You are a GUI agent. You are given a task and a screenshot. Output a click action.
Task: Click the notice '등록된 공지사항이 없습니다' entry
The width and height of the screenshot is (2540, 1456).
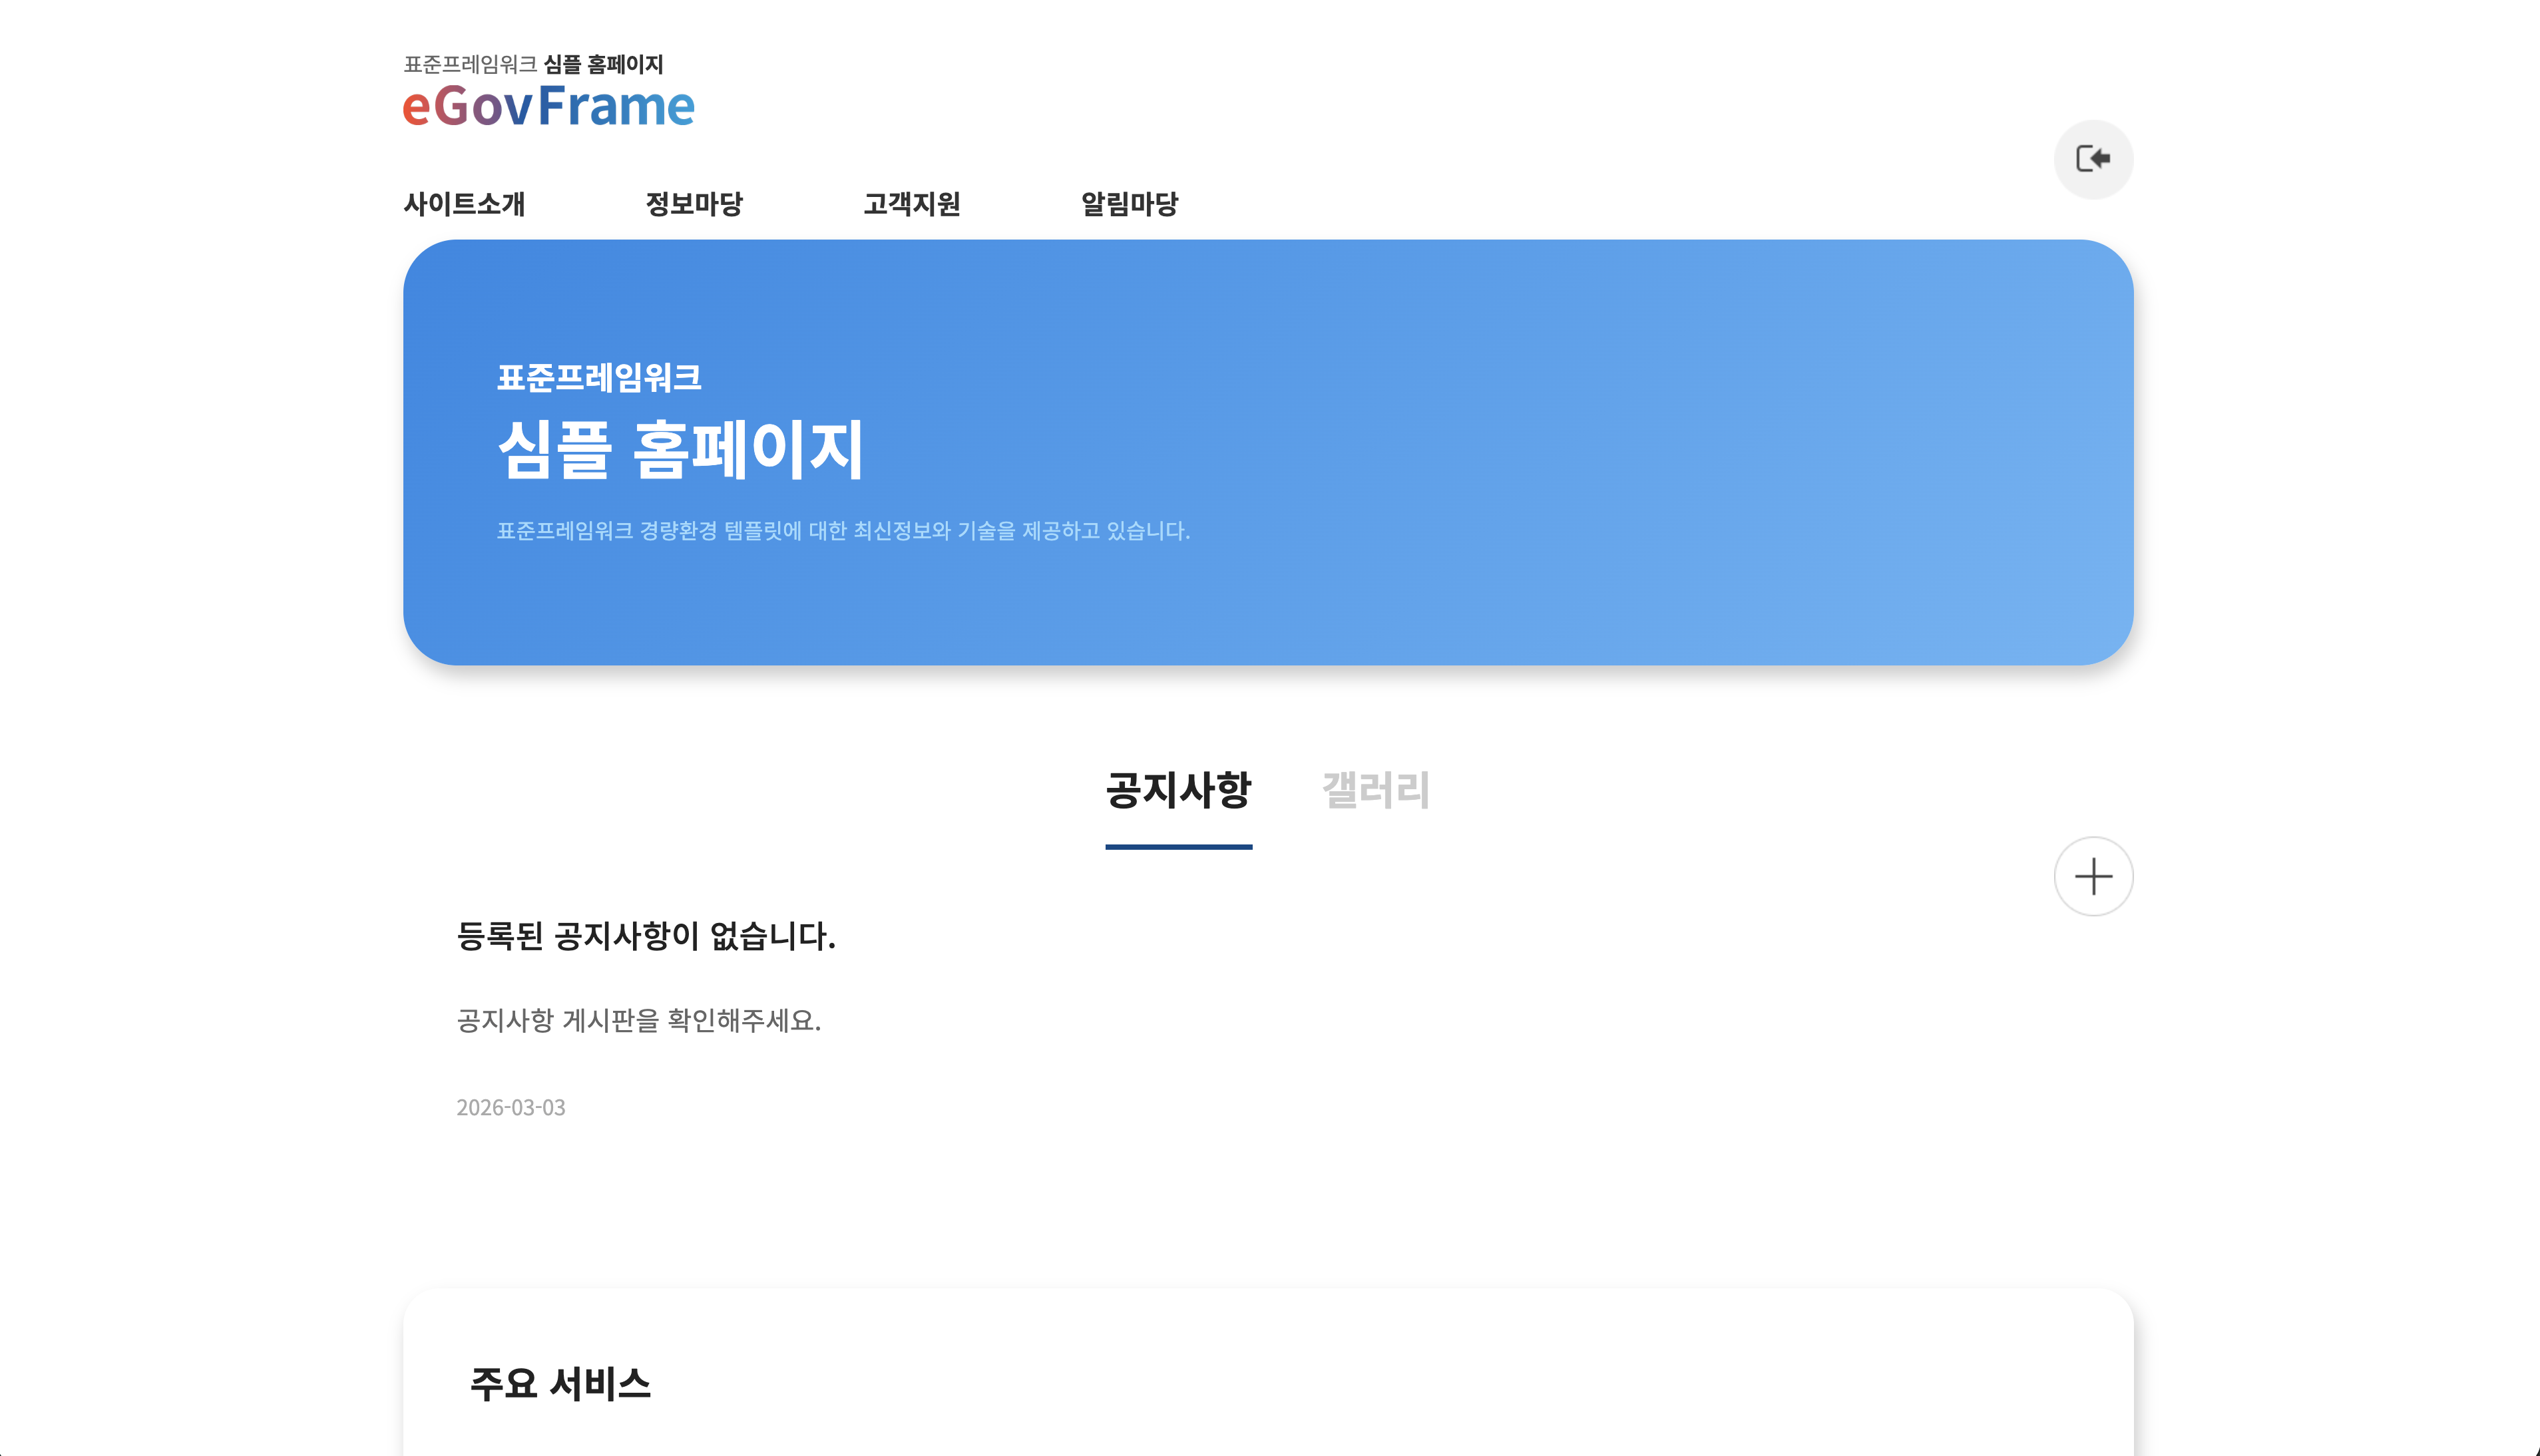(647, 938)
